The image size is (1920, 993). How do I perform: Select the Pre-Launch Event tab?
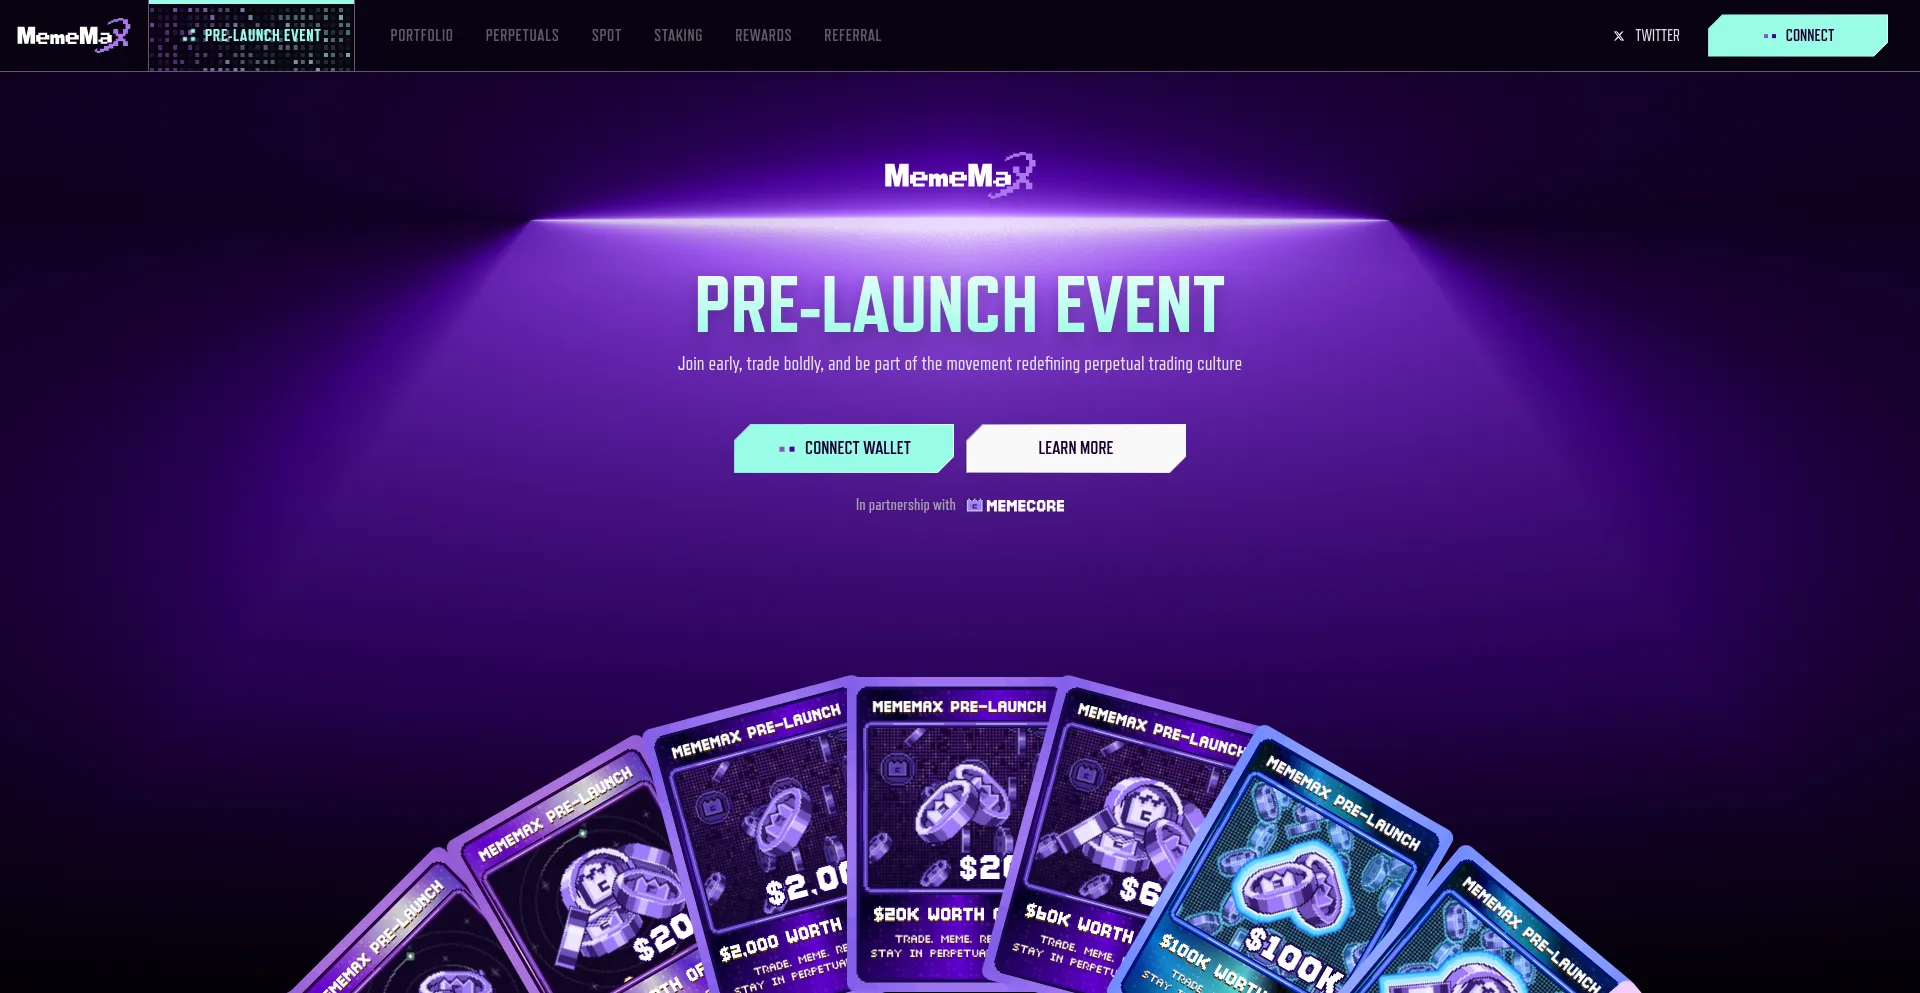click(x=252, y=36)
